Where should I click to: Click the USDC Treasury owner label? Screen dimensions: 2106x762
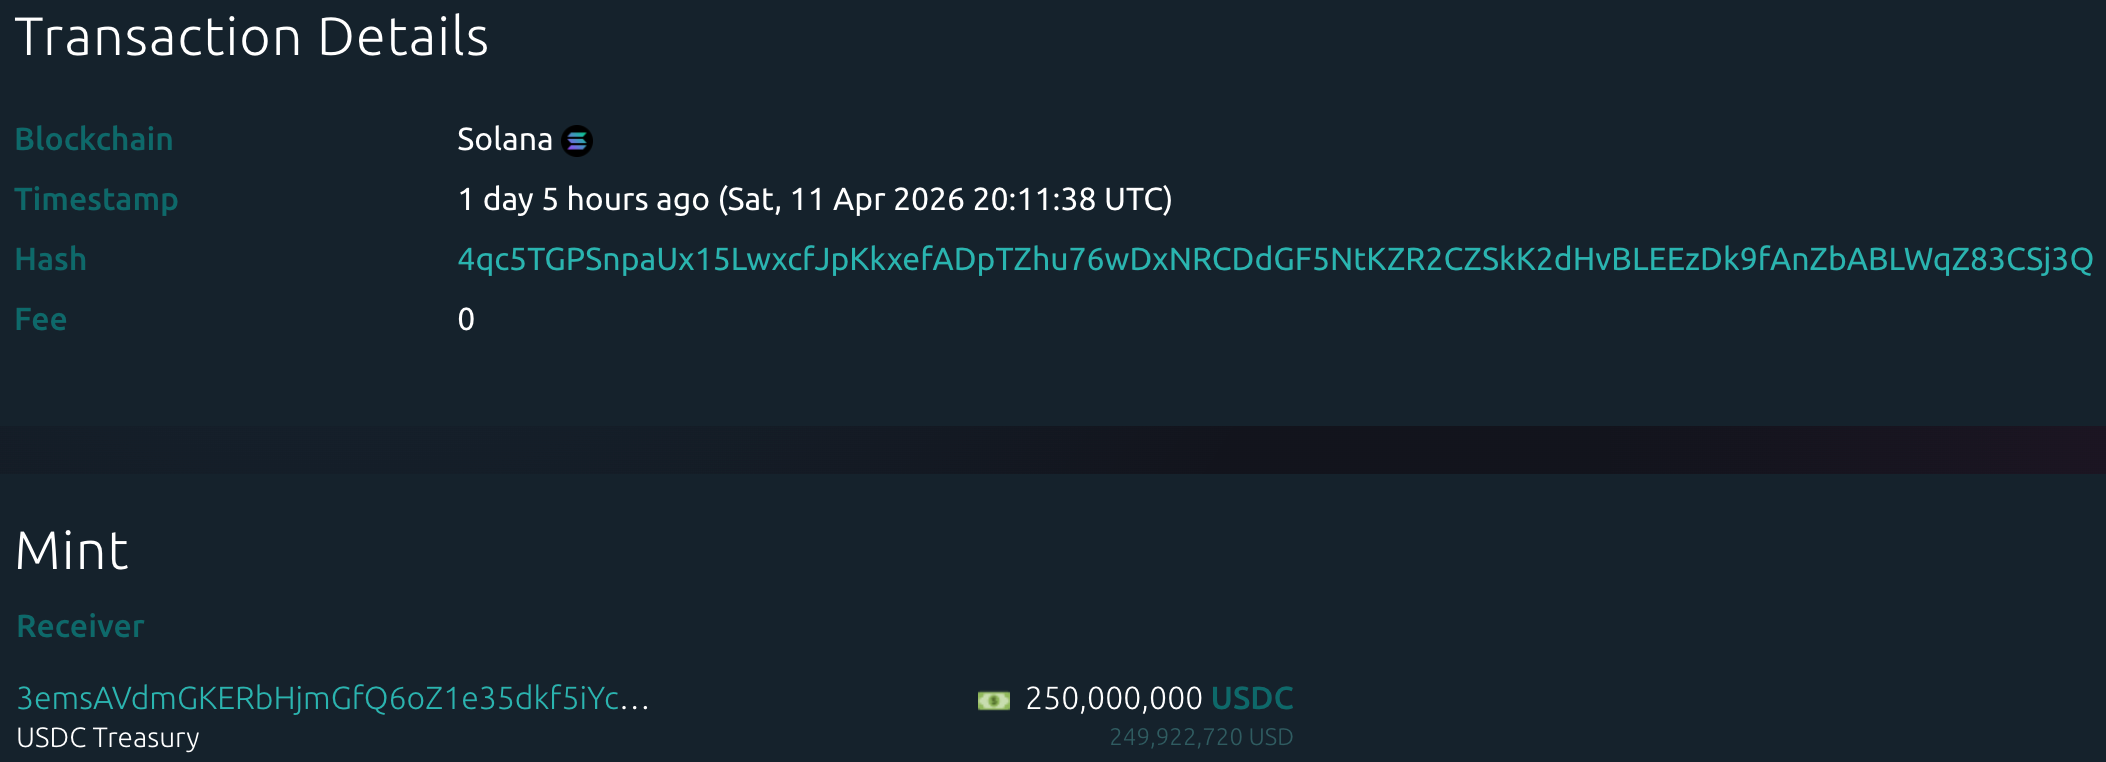[x=108, y=738]
